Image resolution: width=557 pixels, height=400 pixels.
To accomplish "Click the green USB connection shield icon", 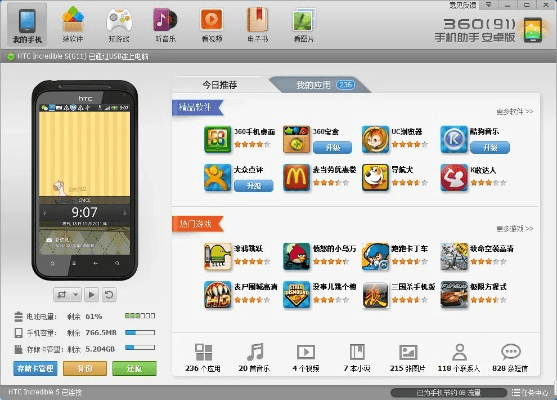I will (11, 56).
